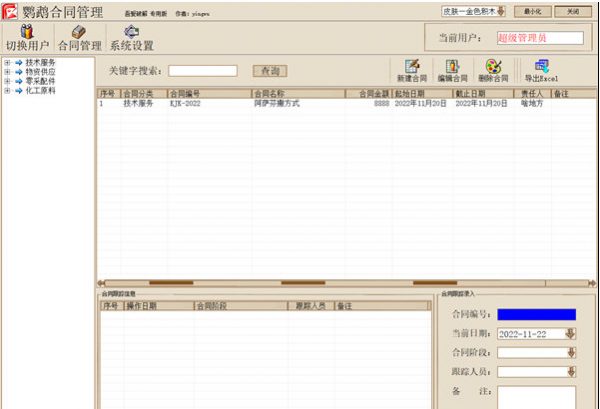Click the 切换用户 icon
This screenshot has width=600, height=409.
click(27, 31)
